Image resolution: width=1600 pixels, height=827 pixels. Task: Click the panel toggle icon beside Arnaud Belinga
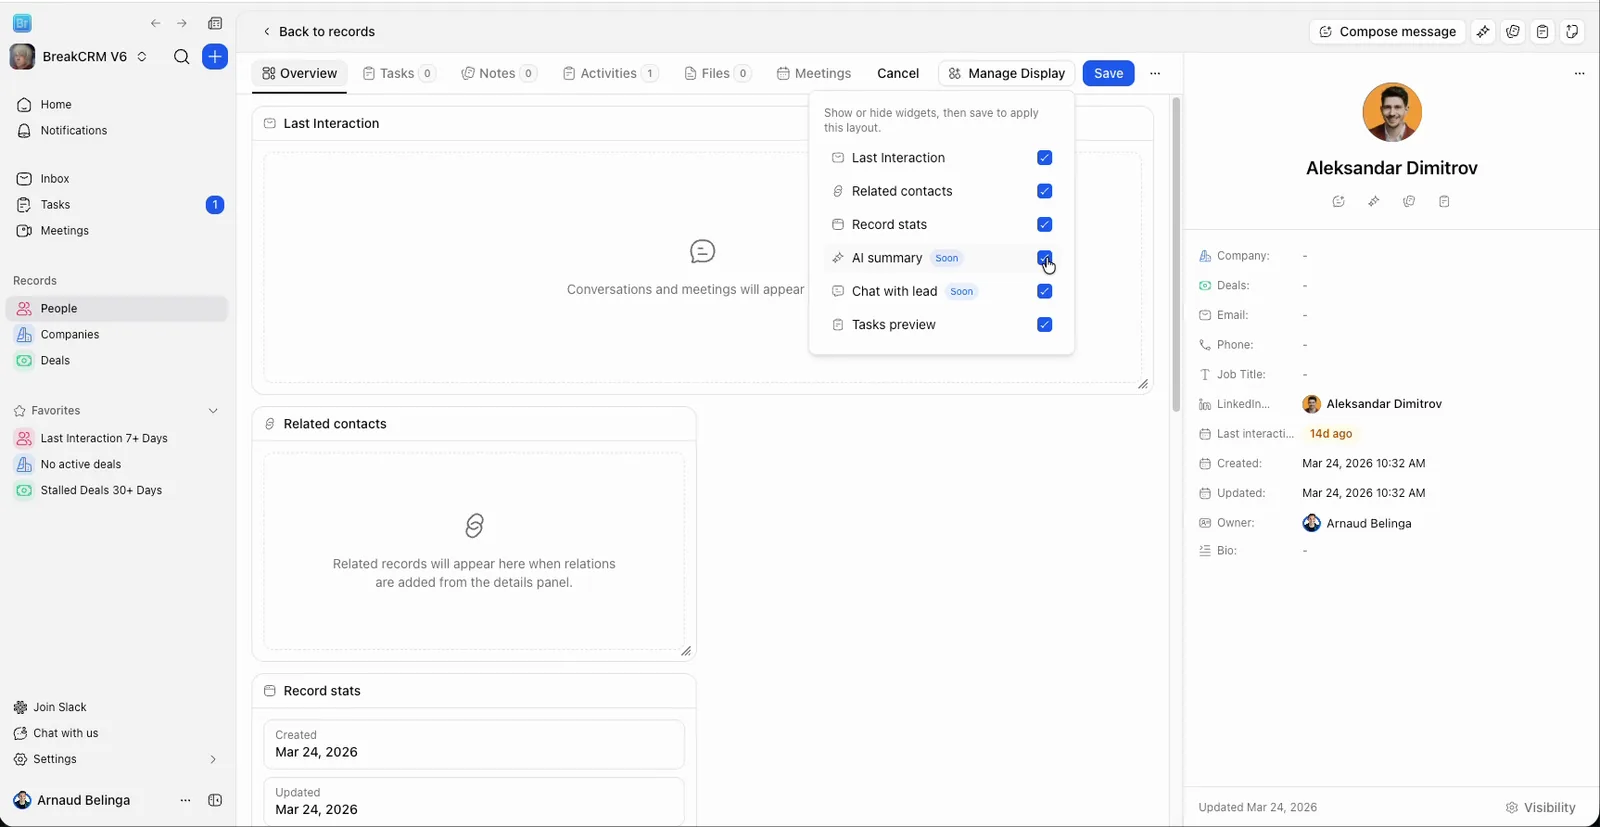click(215, 800)
